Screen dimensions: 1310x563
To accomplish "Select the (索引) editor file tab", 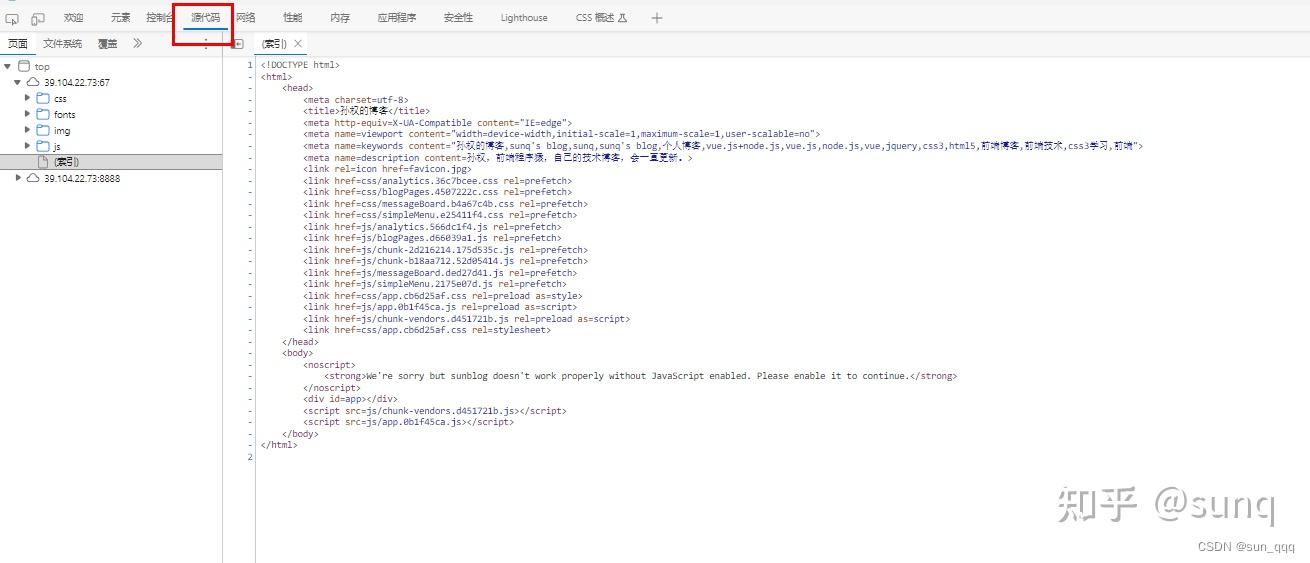I will [274, 44].
